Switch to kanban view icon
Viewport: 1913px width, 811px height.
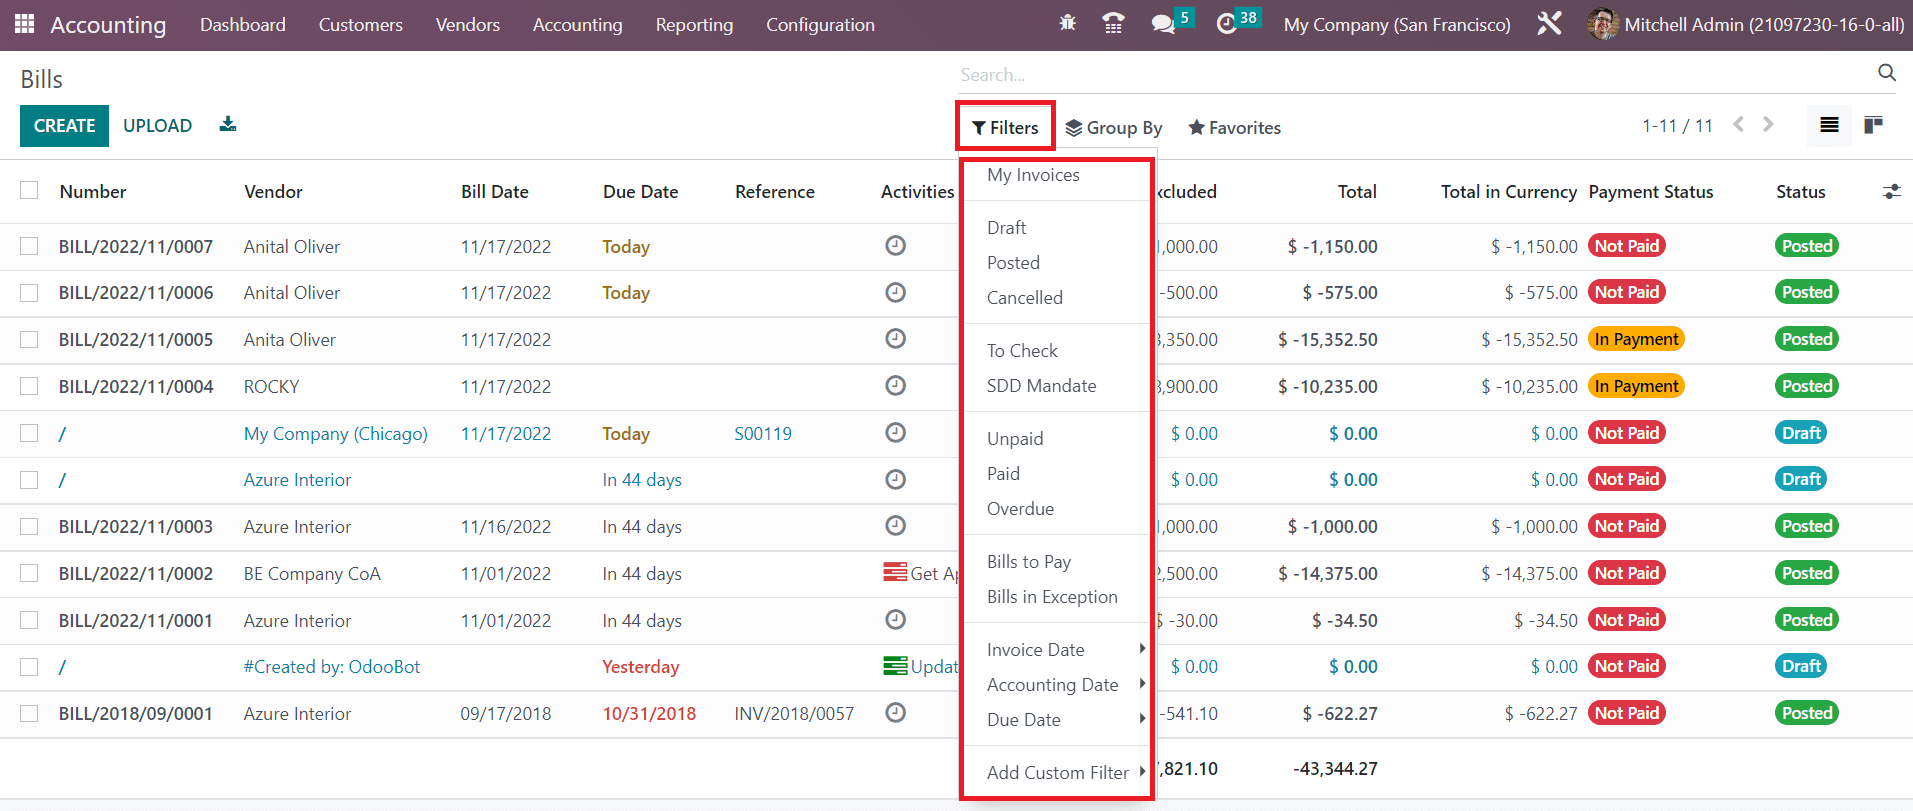[1873, 125]
